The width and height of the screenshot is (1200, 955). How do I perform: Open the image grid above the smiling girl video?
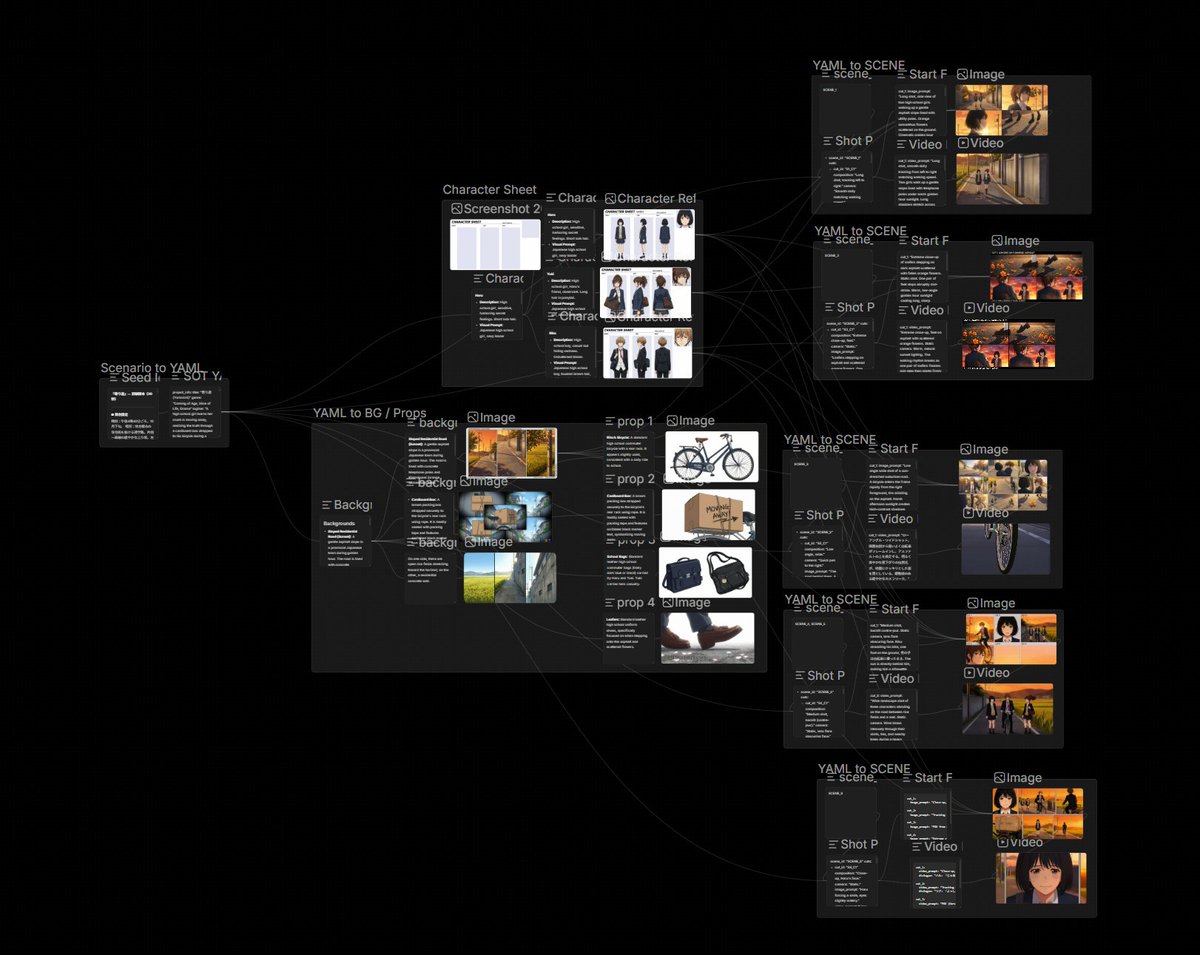pos(1038,813)
